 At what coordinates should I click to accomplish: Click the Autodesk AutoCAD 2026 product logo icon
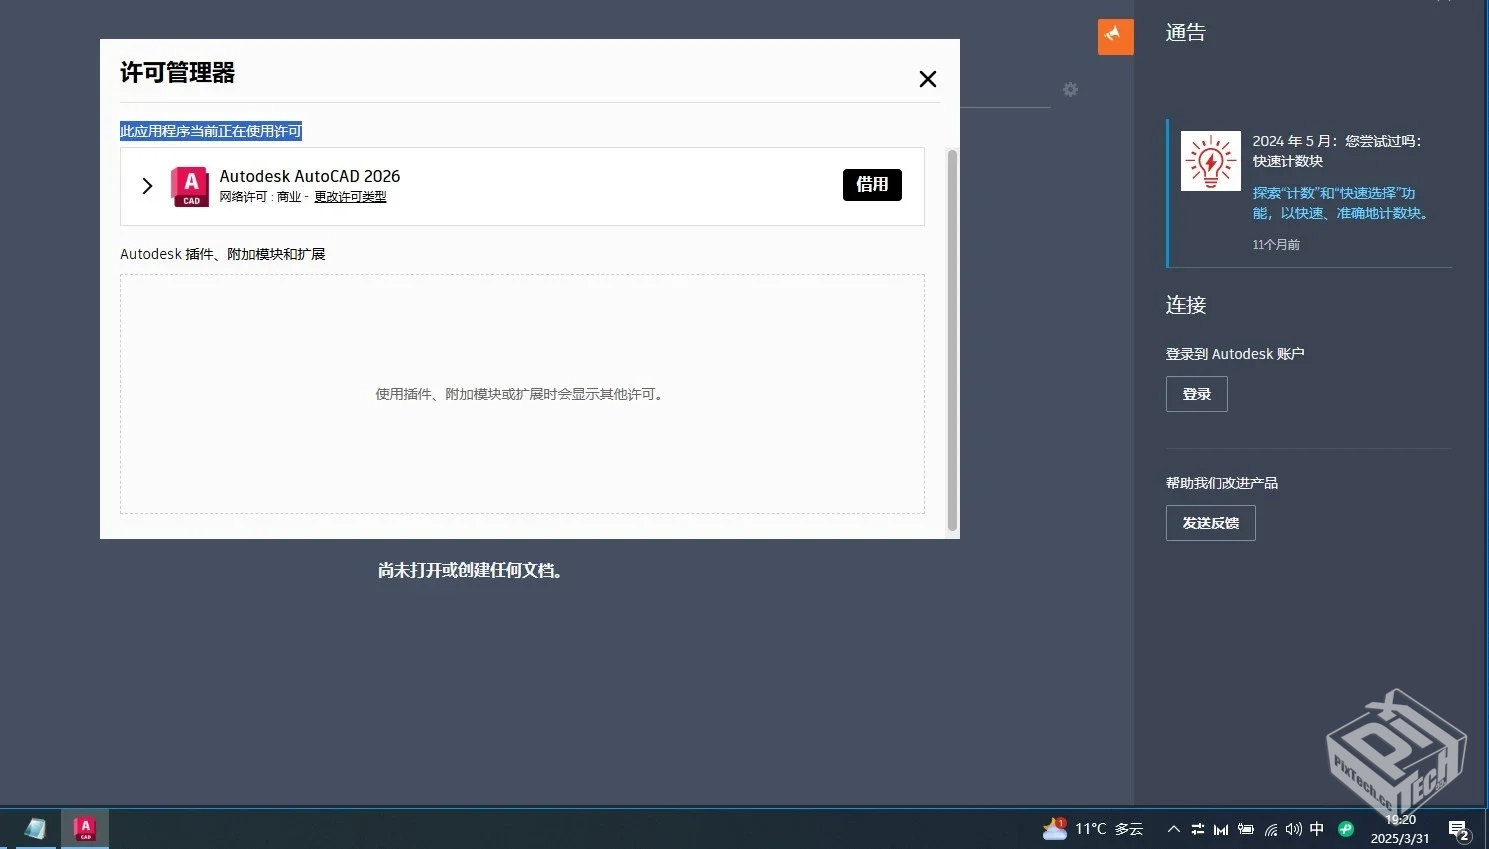(x=190, y=186)
